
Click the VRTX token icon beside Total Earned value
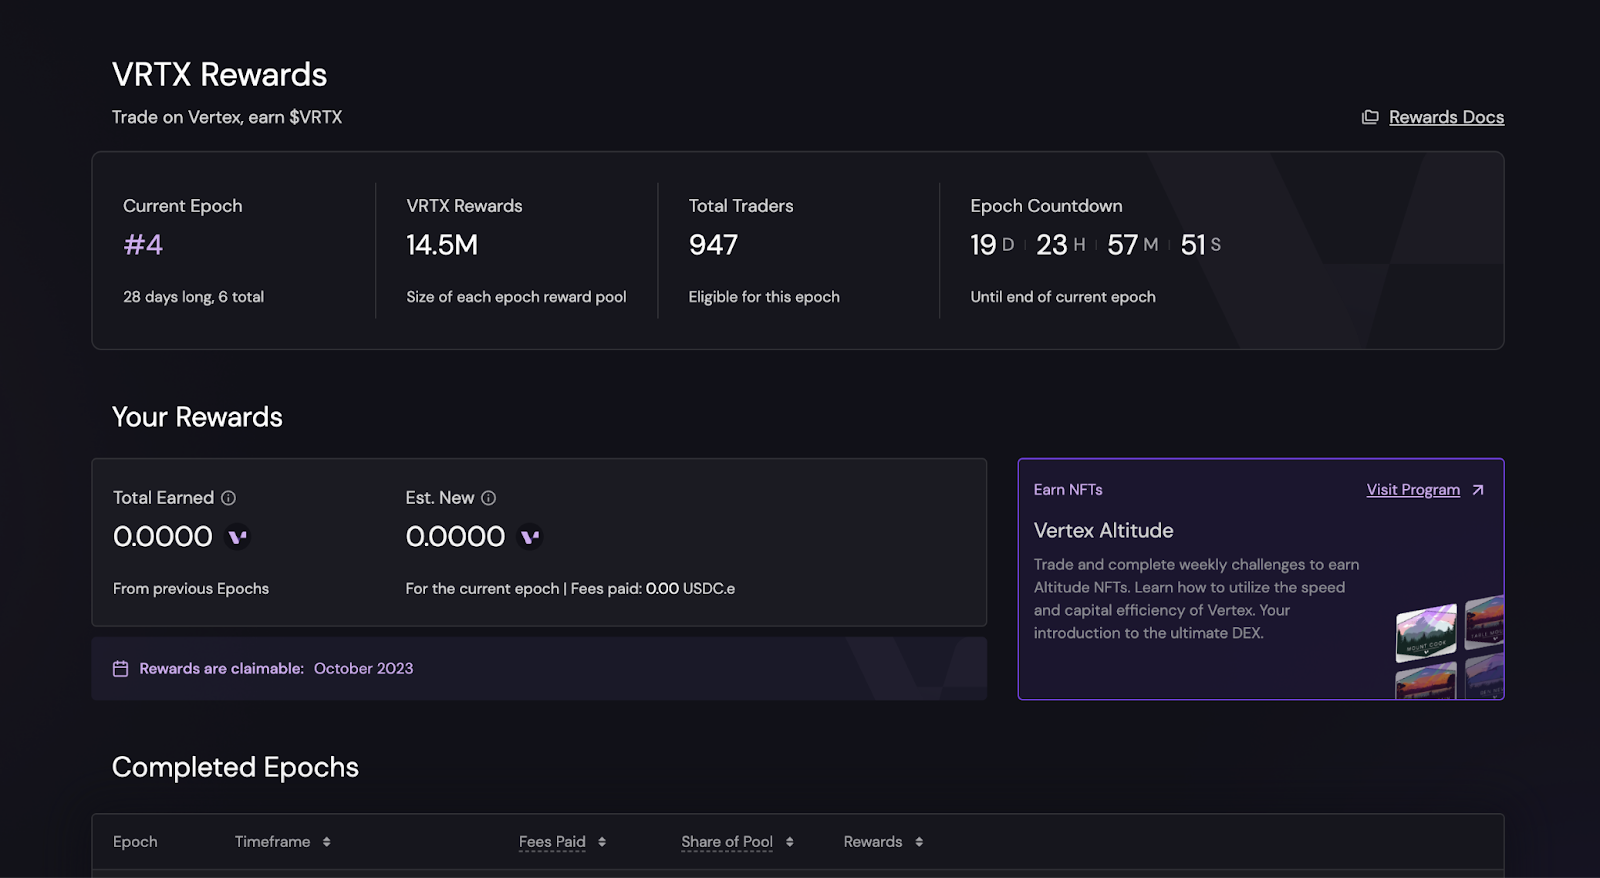point(237,537)
